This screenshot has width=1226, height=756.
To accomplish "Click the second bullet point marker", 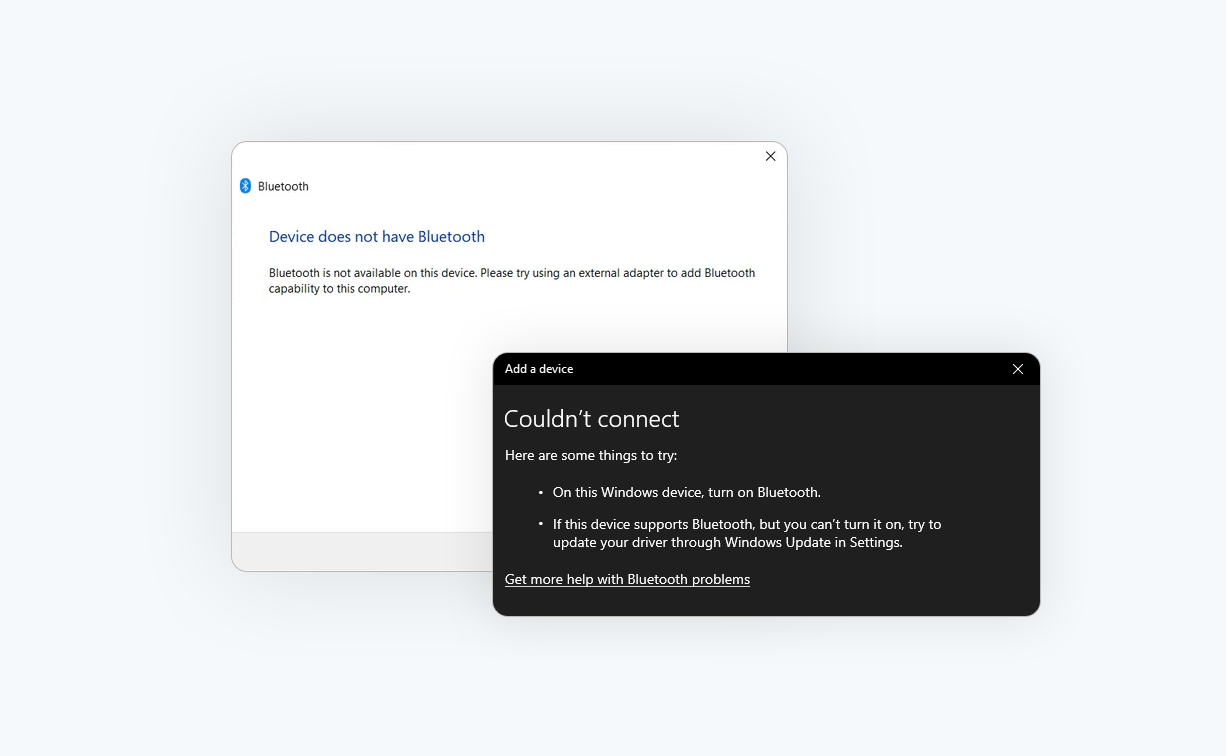I will coord(541,524).
